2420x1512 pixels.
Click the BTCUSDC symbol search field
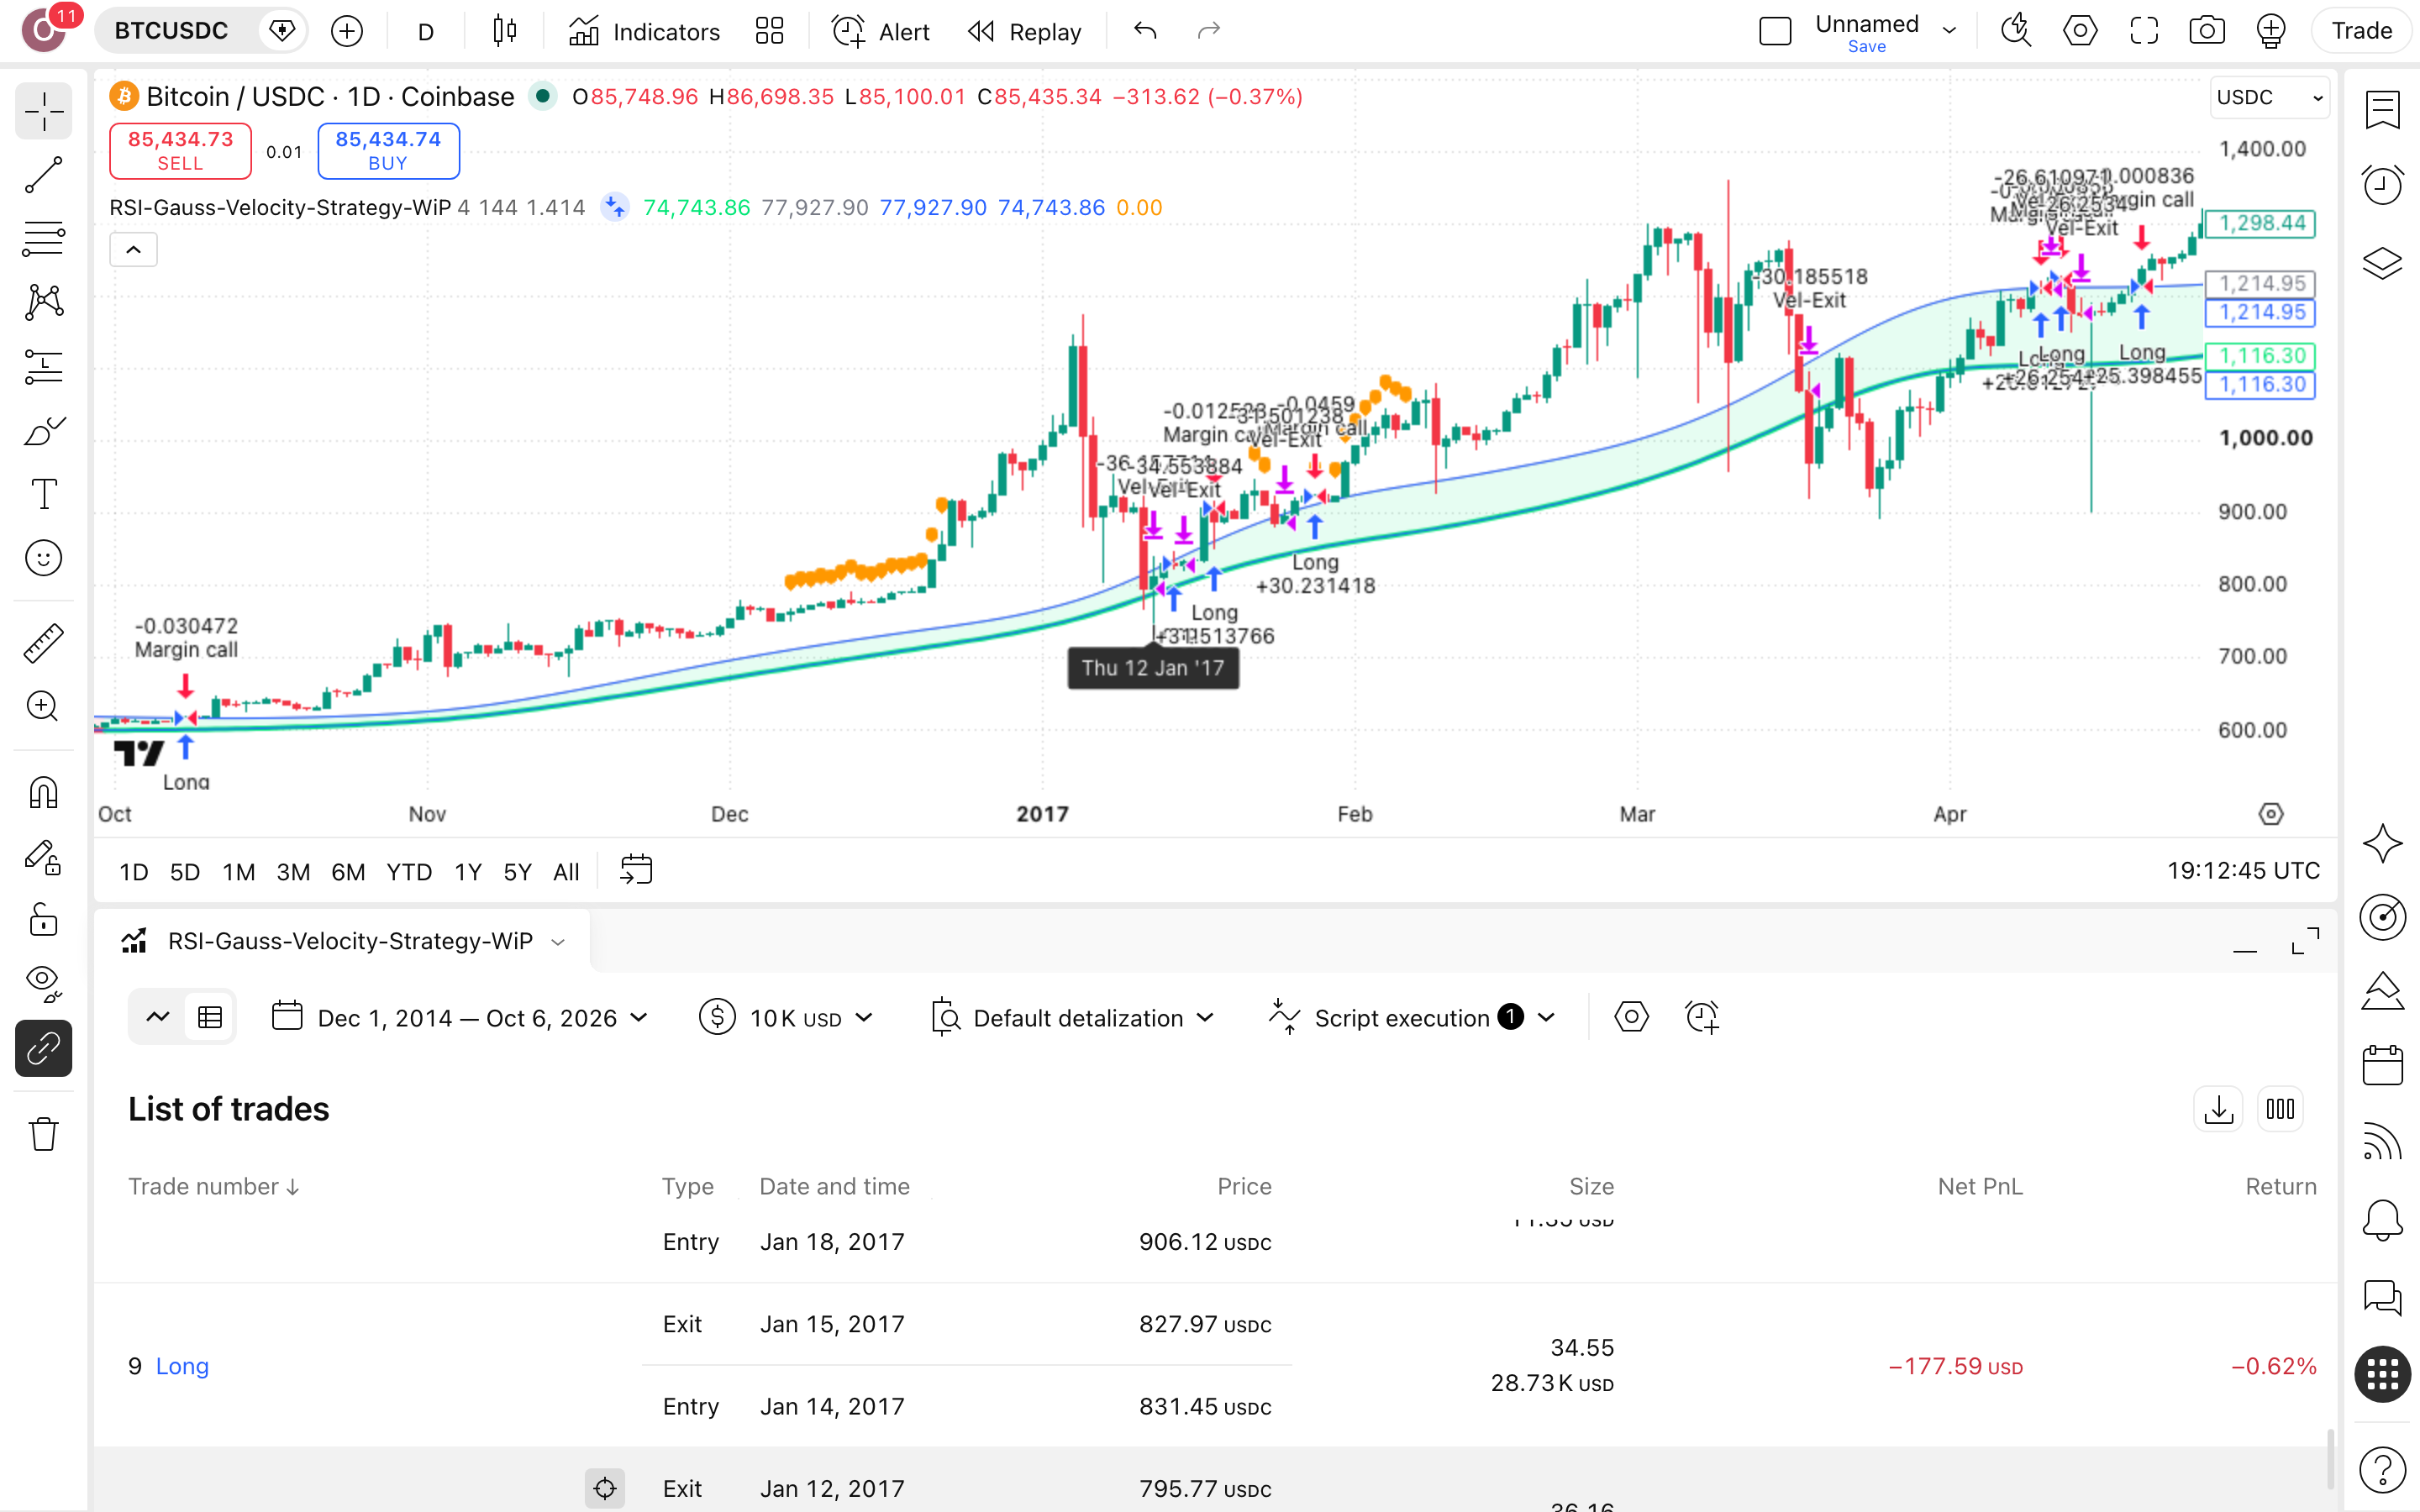pos(173,31)
